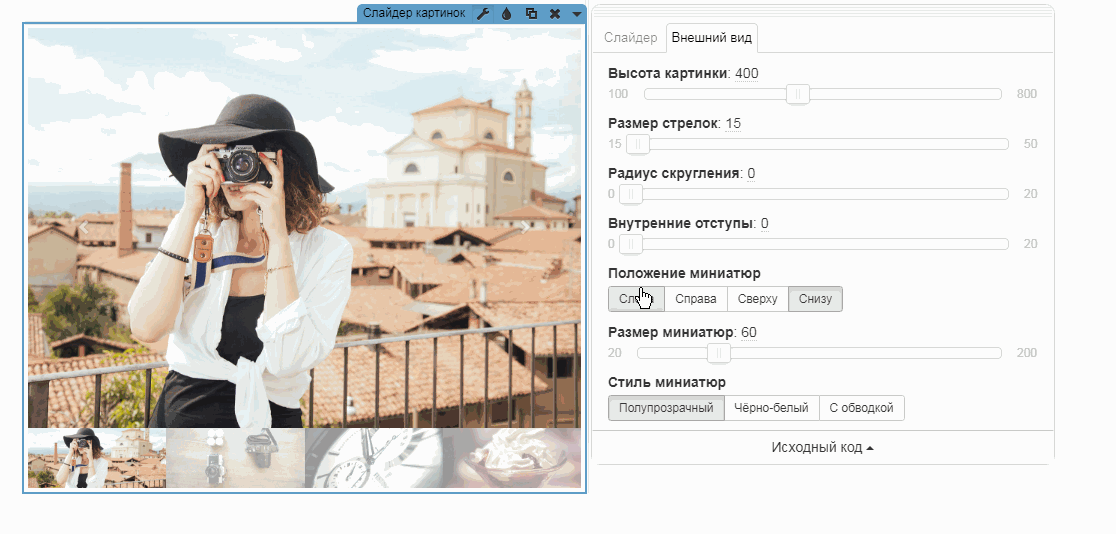Switch to the Слайдер tab
Screen dimensions: 1116x534
tap(630, 38)
